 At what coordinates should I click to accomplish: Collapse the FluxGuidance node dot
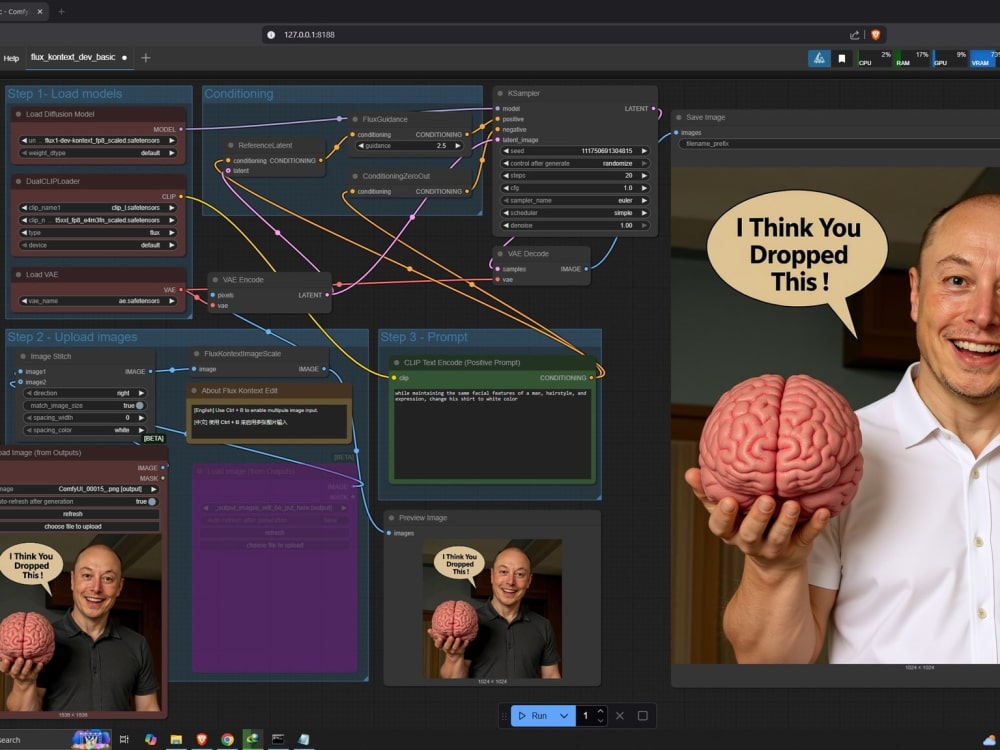coord(355,119)
